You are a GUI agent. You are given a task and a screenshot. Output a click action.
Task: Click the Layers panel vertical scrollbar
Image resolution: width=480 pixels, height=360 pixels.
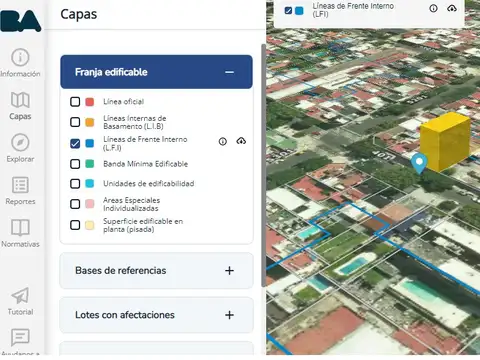pyautogui.click(x=263, y=165)
